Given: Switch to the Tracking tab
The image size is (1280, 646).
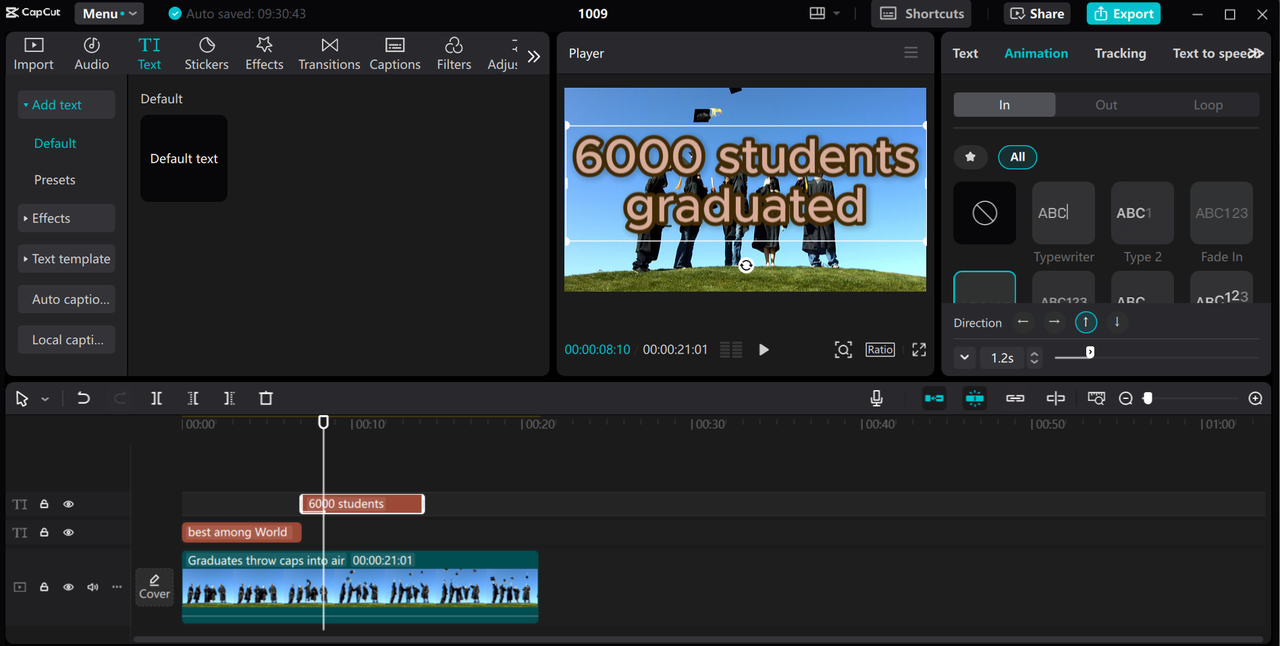Looking at the screenshot, I should 1120,53.
